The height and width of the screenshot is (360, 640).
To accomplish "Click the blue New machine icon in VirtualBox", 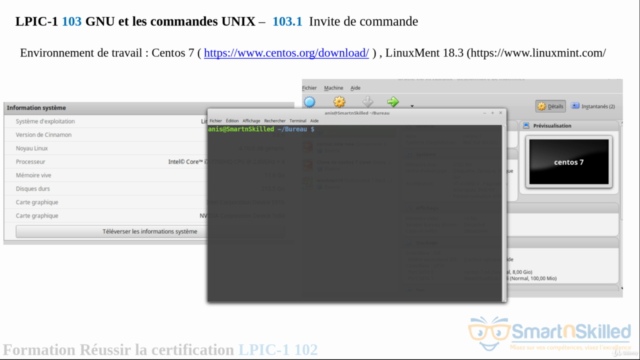I will (310, 102).
